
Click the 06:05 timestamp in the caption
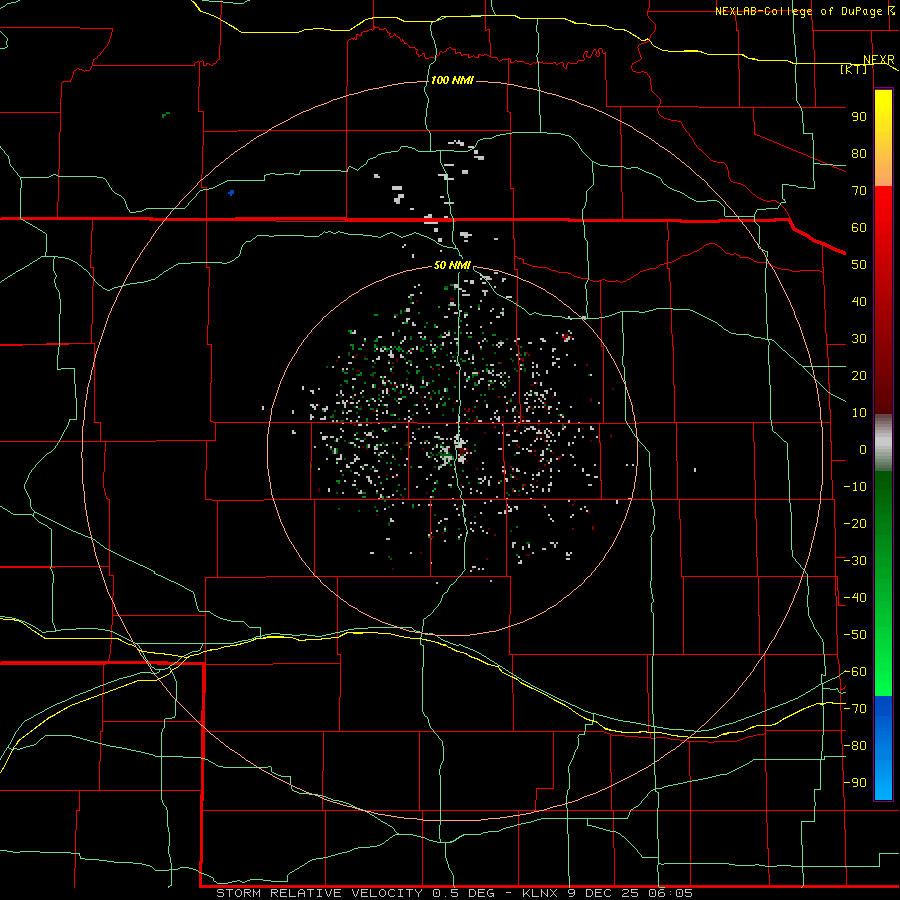[670, 893]
